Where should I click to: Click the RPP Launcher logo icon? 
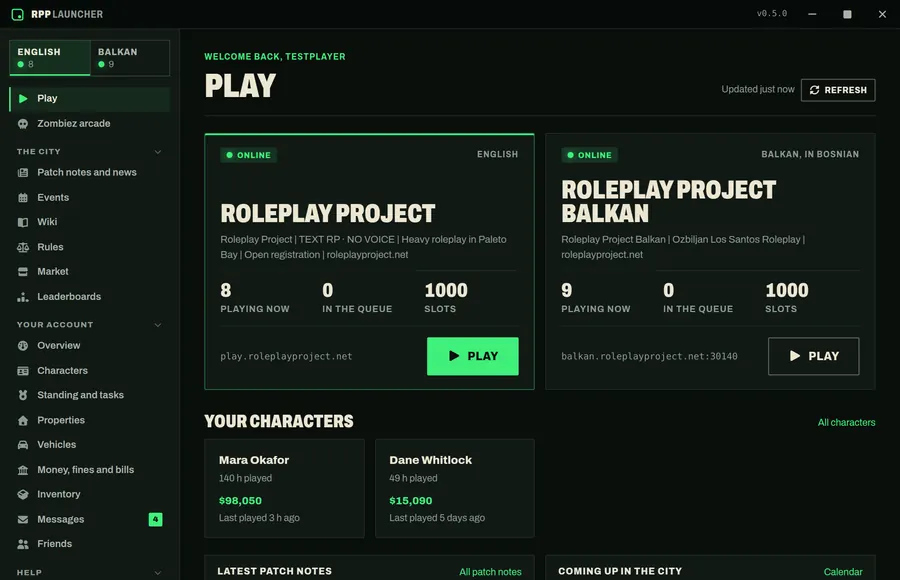click(x=18, y=14)
